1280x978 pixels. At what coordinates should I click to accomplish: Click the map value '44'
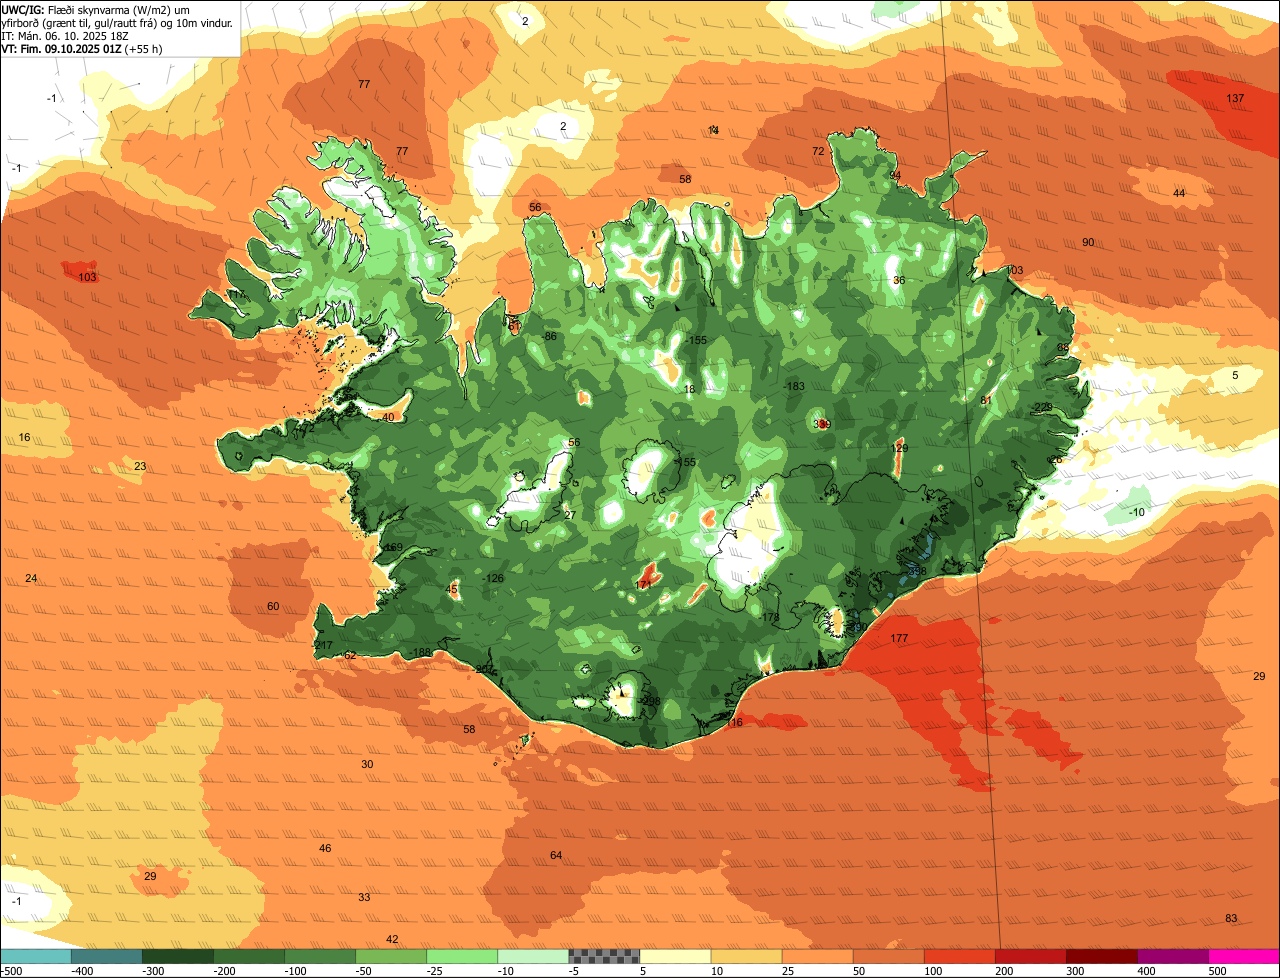pyautogui.click(x=1179, y=193)
